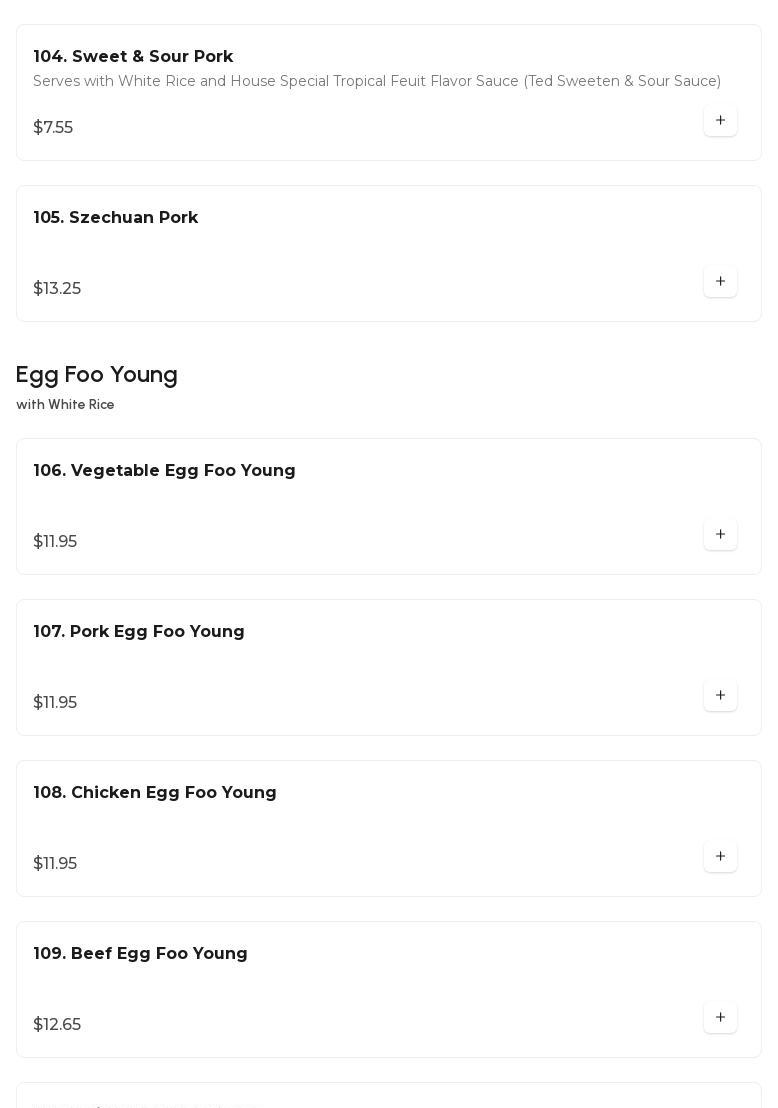778x1108 pixels.
Task: Tap plus icon for Beef Egg Foo Young
Action: point(720,1018)
